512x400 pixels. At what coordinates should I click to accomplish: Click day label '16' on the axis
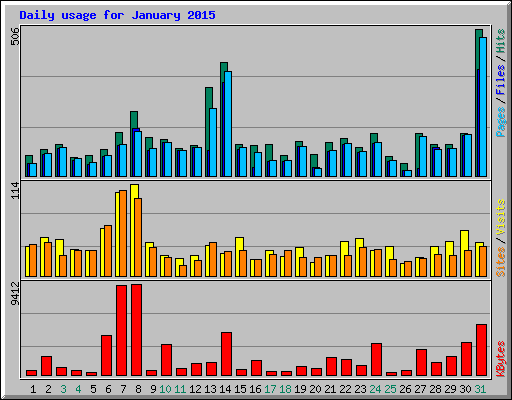click(x=255, y=389)
